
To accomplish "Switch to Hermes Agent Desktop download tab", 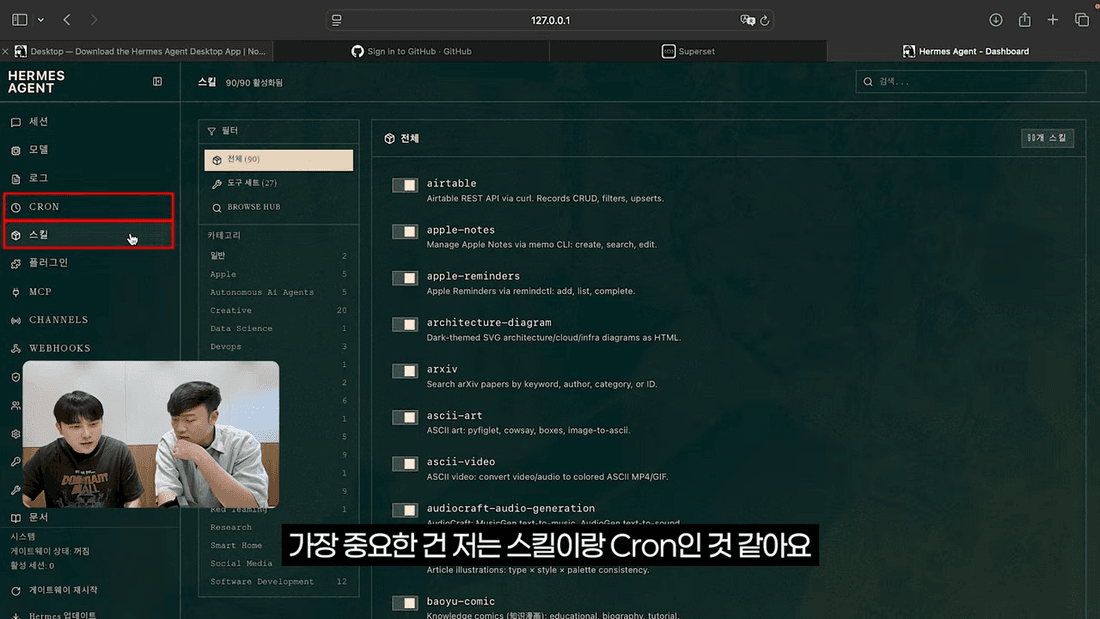I will point(140,51).
